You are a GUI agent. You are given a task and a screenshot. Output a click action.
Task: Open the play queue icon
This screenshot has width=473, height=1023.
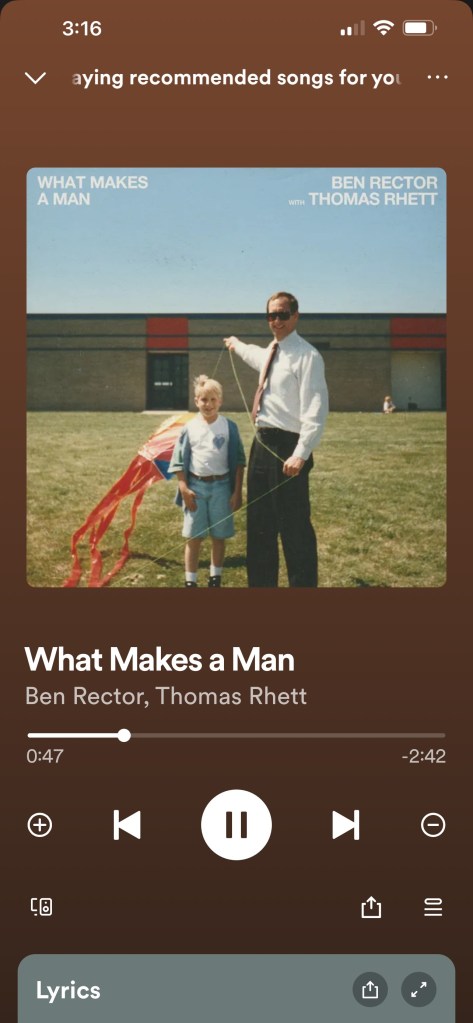[433, 907]
